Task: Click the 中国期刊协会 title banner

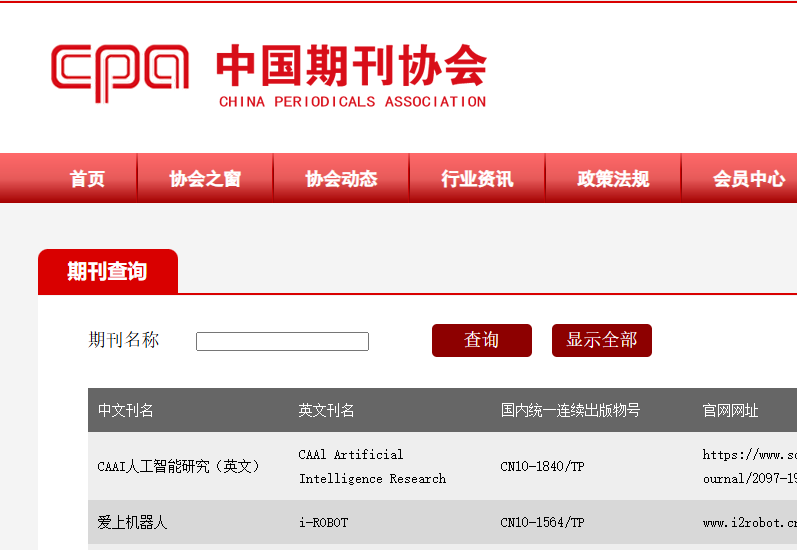Action: click(x=352, y=65)
